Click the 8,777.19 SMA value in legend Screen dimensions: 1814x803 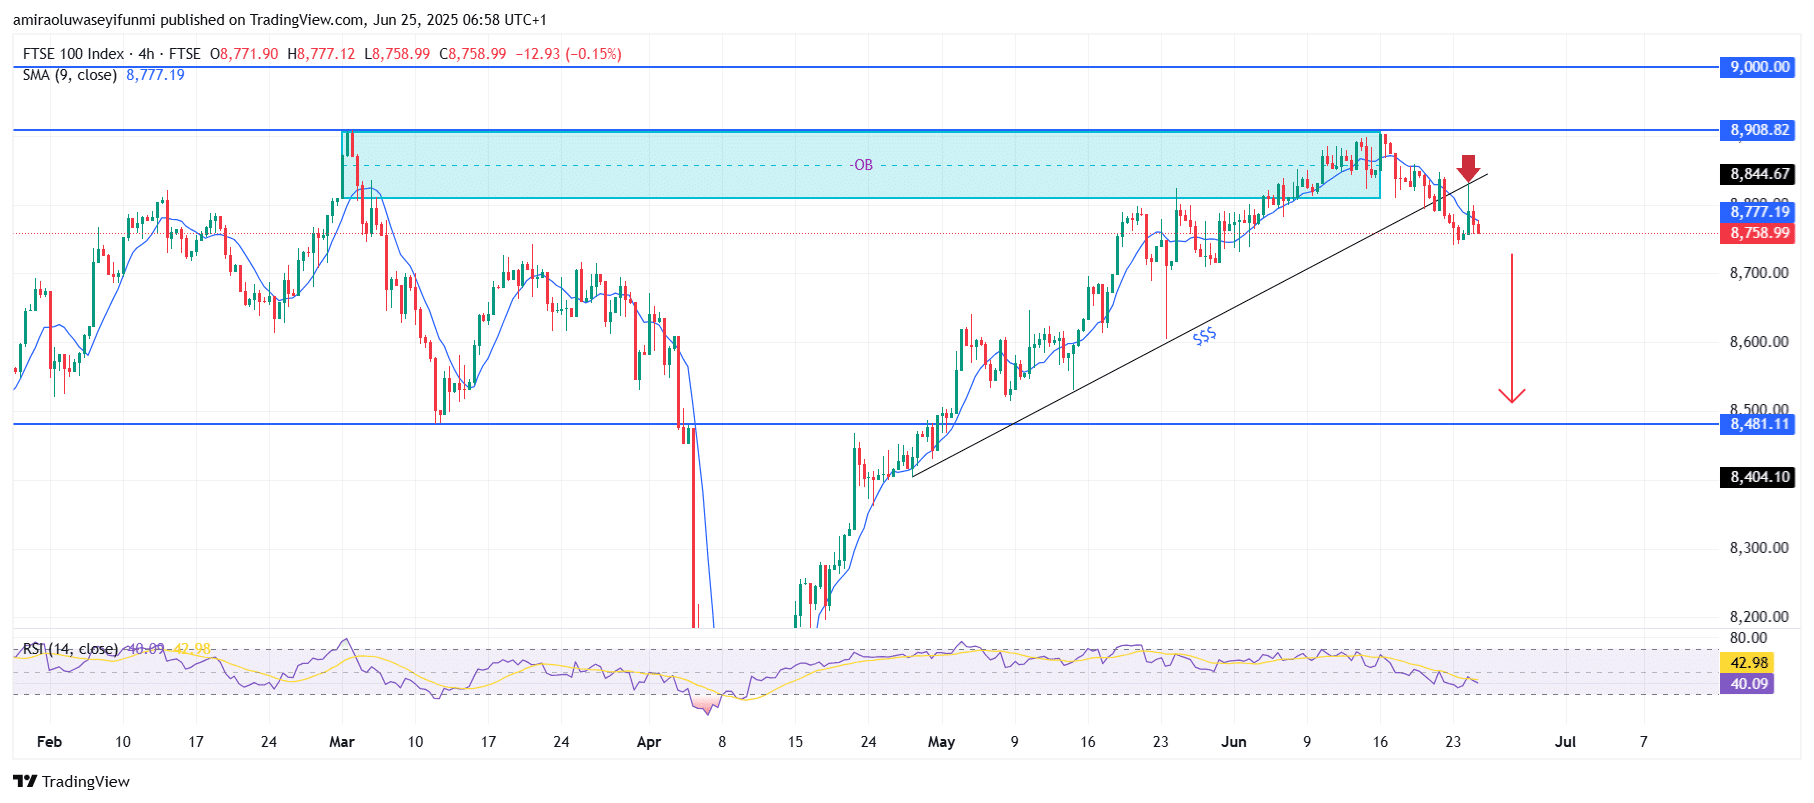click(155, 75)
